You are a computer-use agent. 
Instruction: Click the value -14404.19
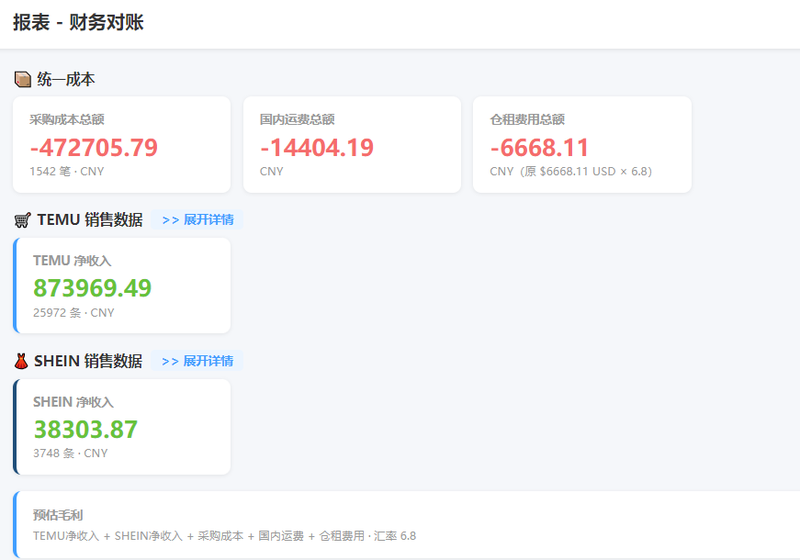coord(317,148)
